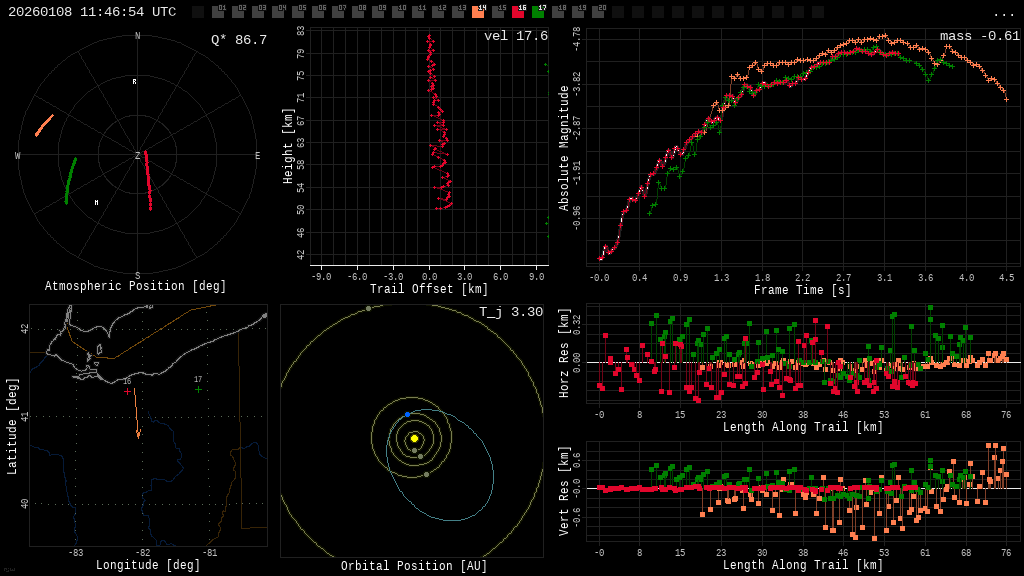The height and width of the screenshot is (576, 1024).
Task: Open the three-dots overflow menu
Action: [x=1003, y=13]
